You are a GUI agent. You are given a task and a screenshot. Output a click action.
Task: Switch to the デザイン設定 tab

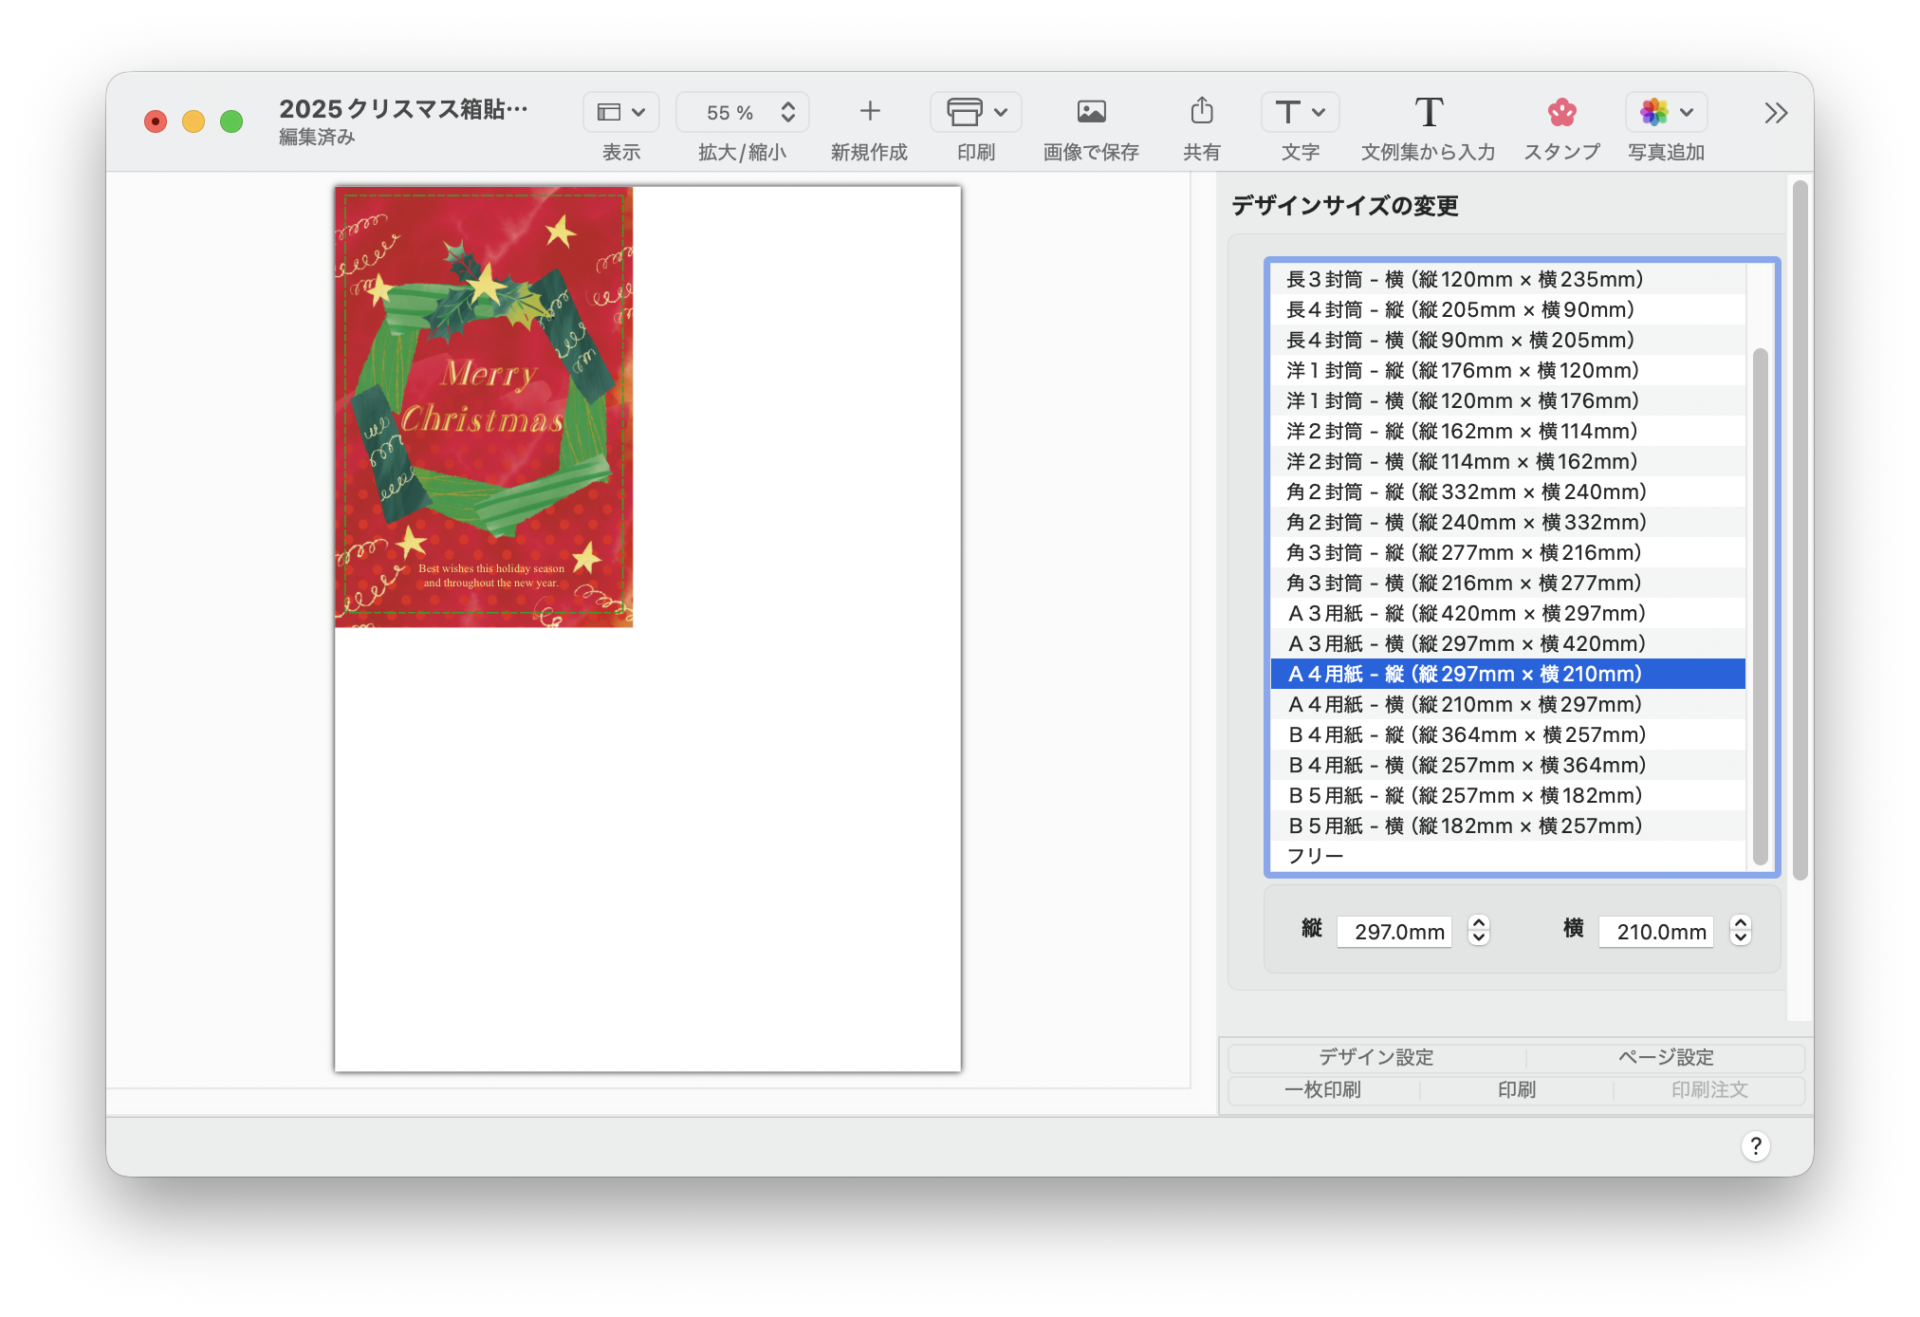pyautogui.click(x=1375, y=1057)
